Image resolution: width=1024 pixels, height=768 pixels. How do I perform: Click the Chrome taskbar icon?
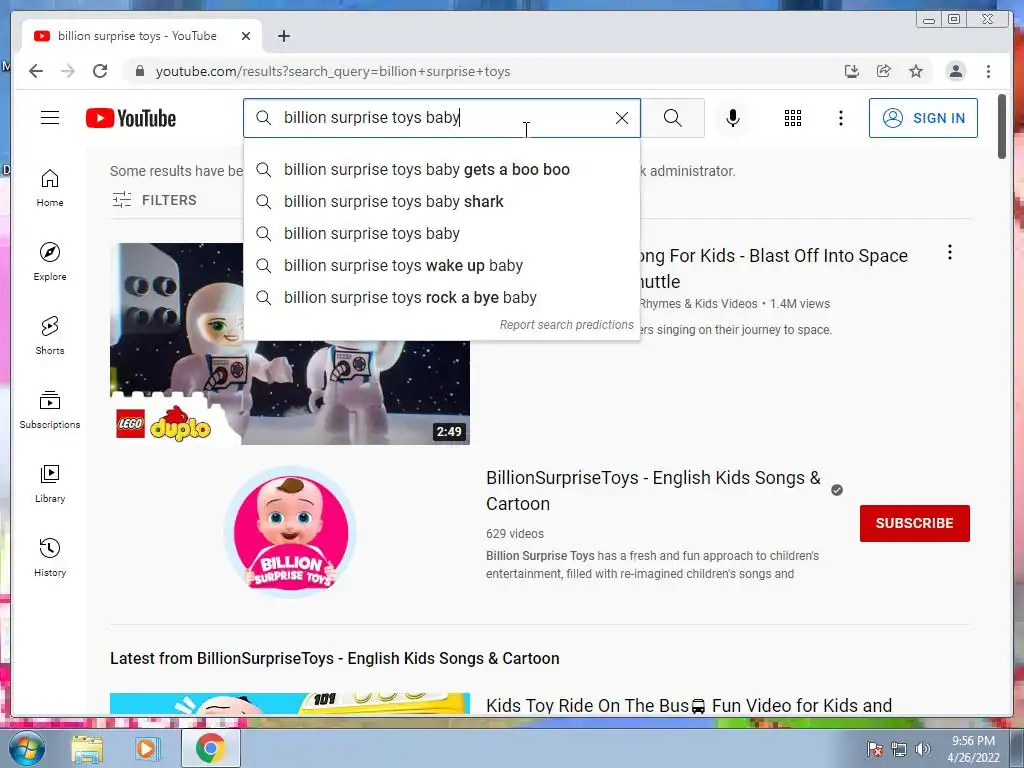(x=210, y=748)
